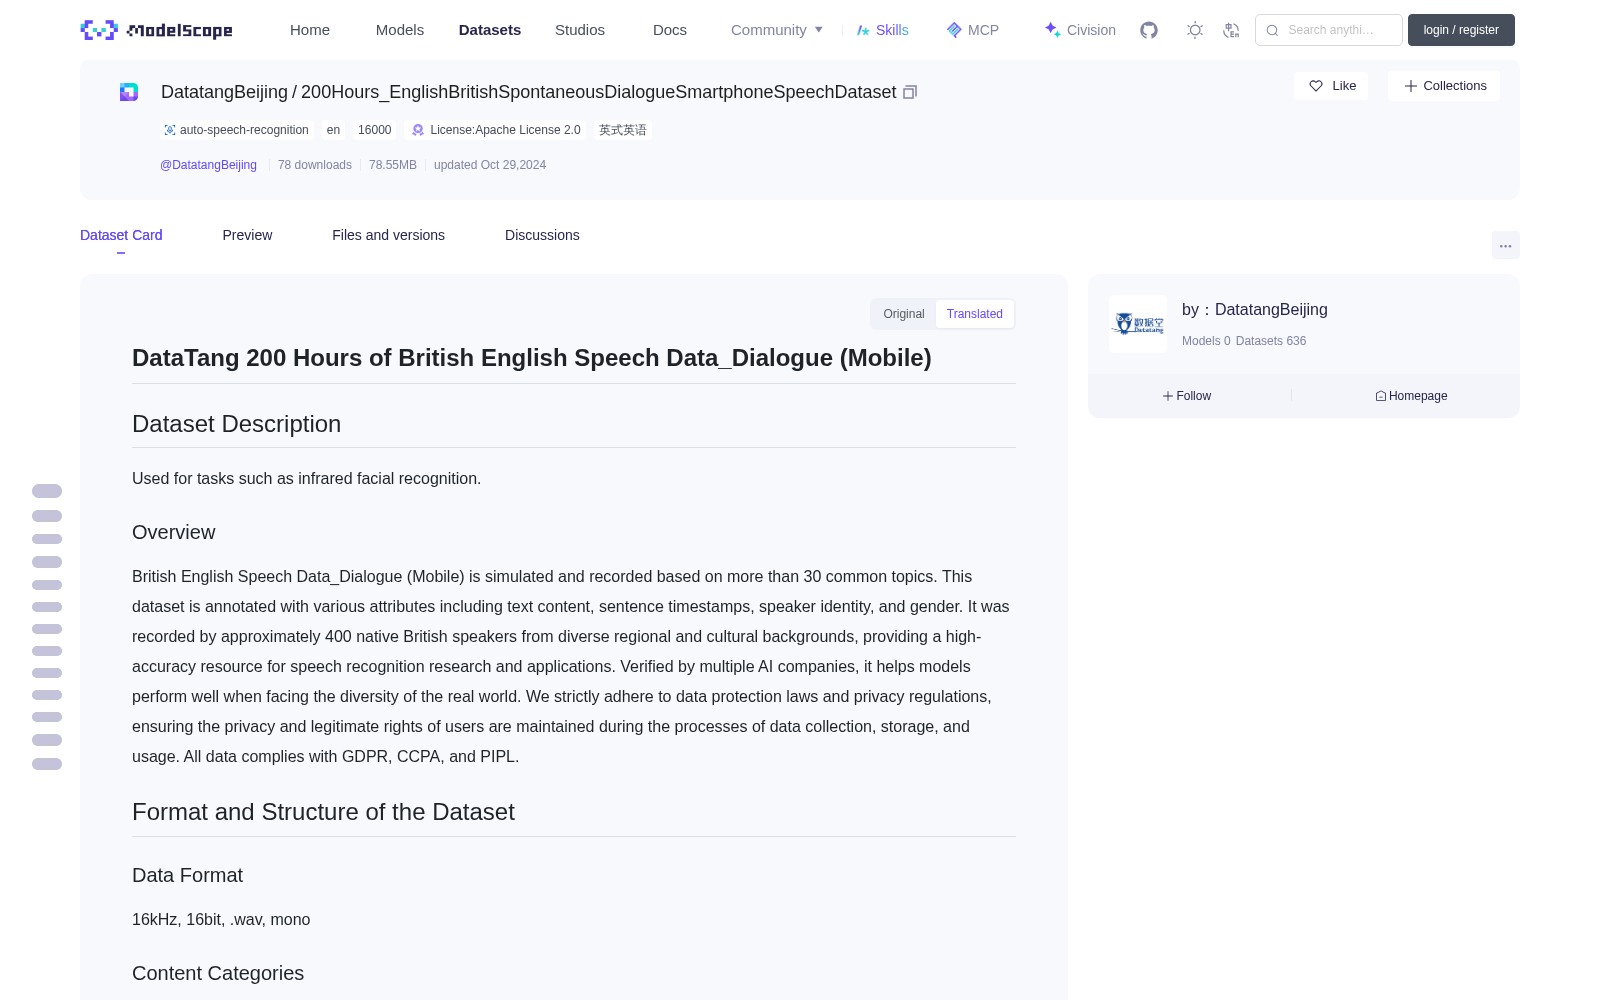
Task: Click the 'updated Oct 29,2024' text
Action: [490, 165]
